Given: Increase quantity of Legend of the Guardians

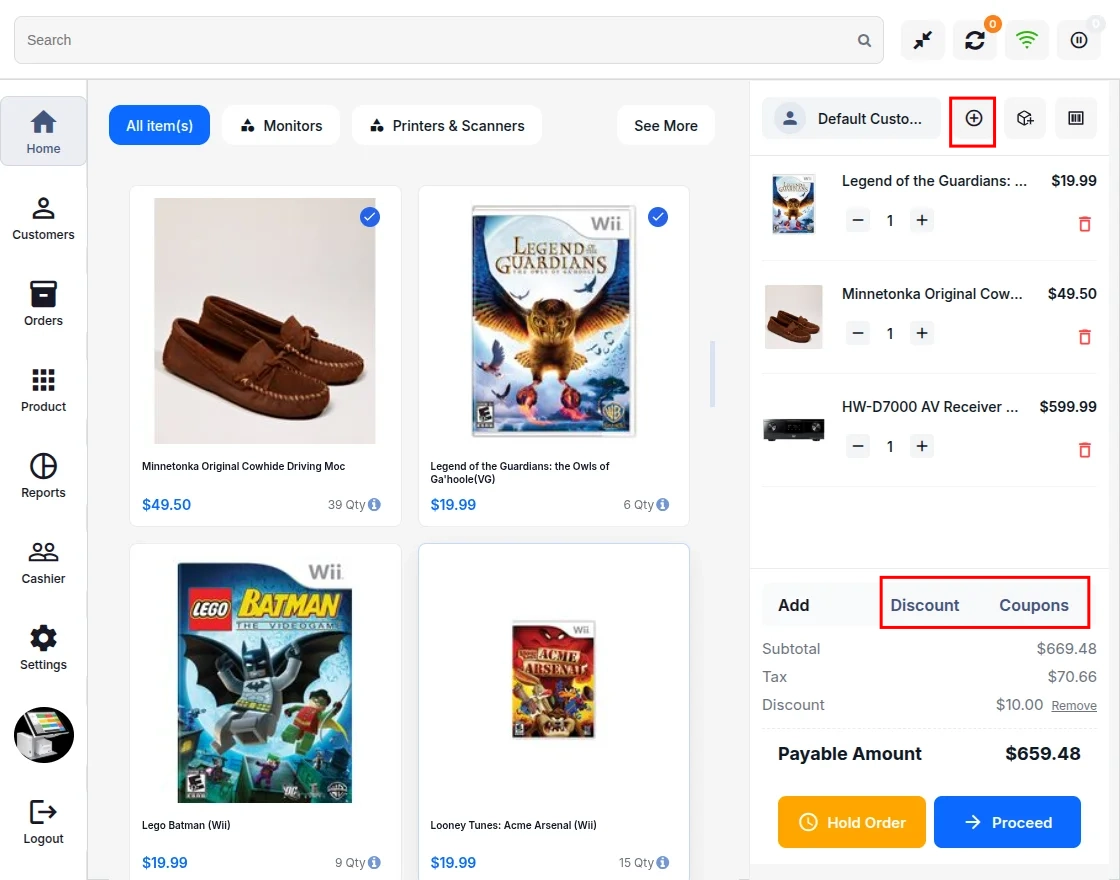Looking at the screenshot, I should coord(922,220).
